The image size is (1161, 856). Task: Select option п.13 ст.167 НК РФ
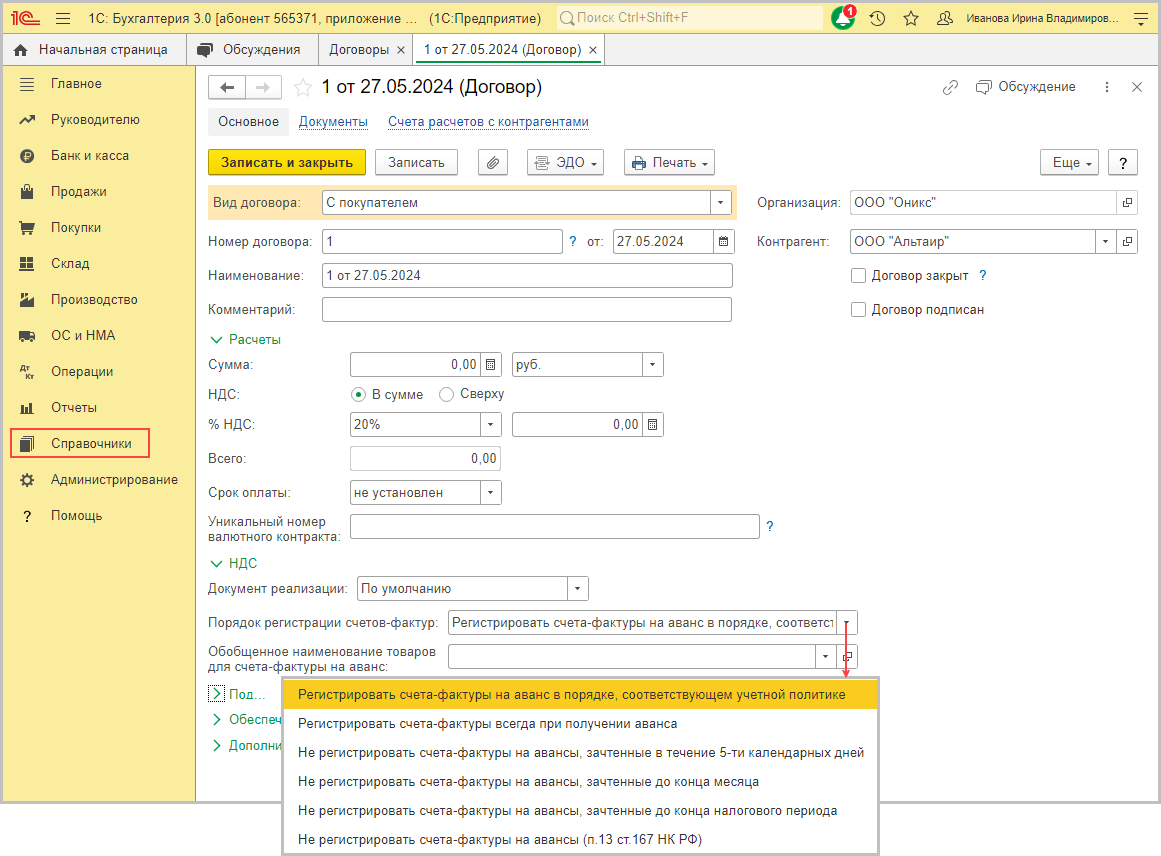(580, 839)
